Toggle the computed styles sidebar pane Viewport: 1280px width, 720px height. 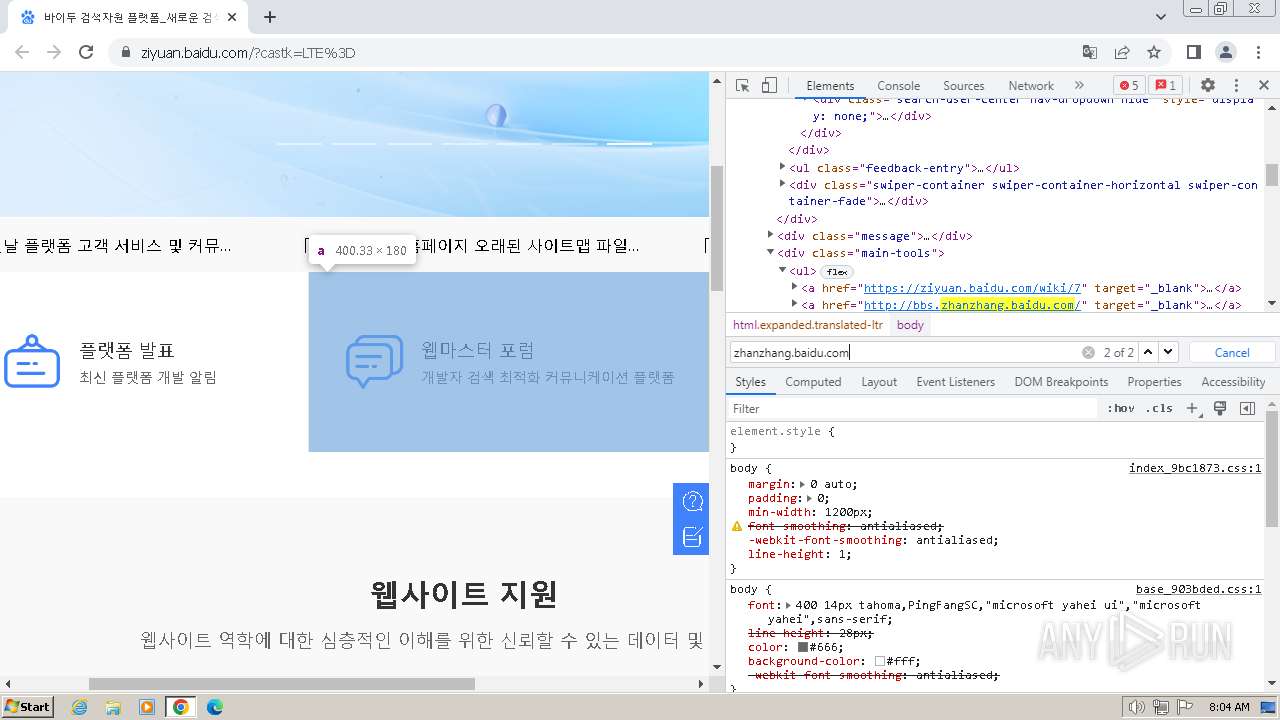1247,408
